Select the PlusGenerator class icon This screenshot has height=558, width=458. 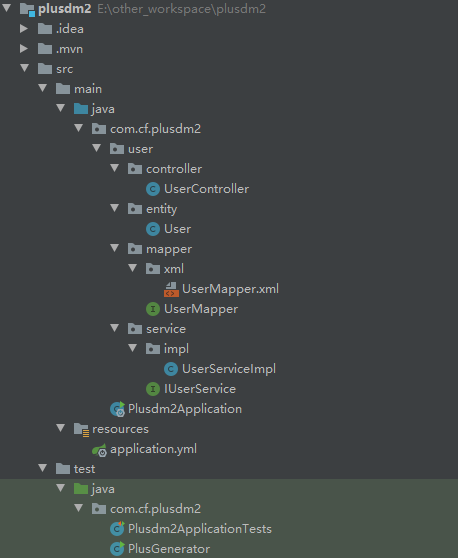point(117,549)
